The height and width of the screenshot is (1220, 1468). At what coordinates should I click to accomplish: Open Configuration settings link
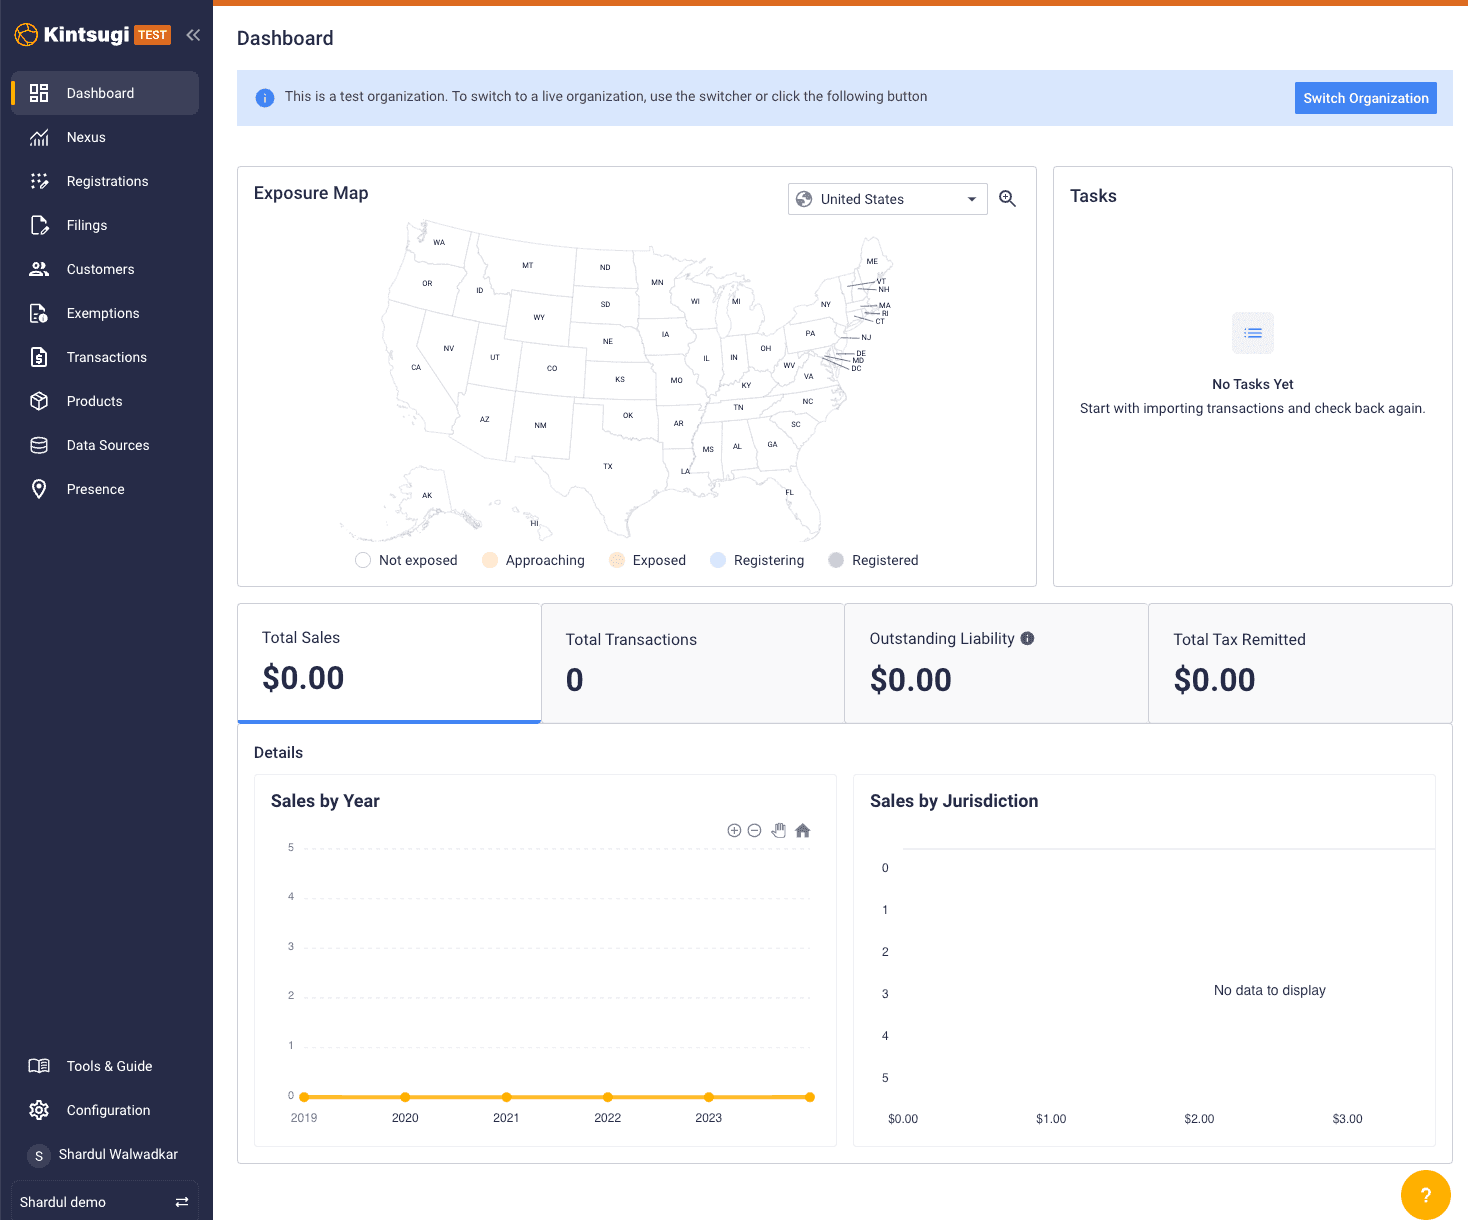105,1110
